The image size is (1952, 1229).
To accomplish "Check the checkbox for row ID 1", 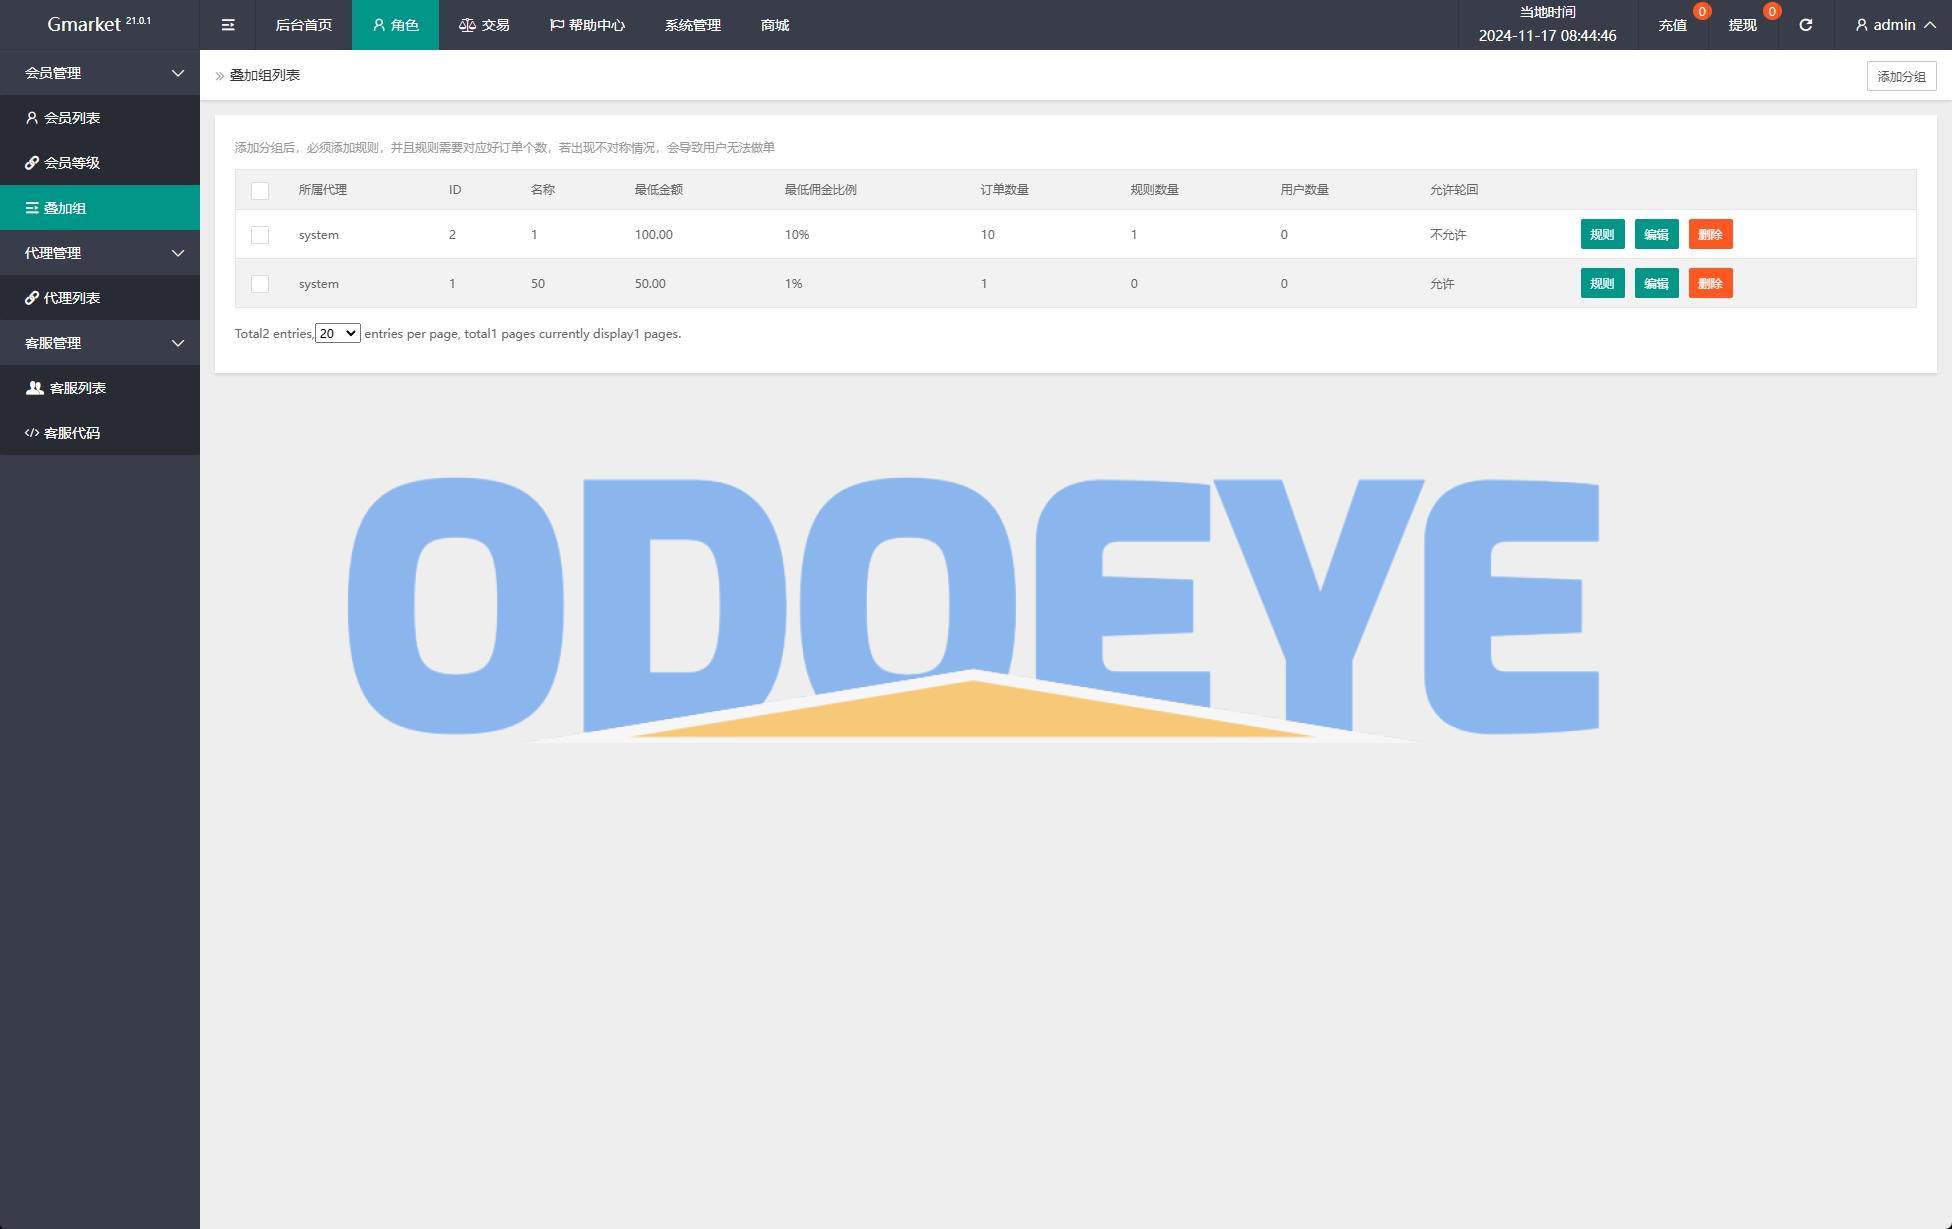I will pos(260,284).
